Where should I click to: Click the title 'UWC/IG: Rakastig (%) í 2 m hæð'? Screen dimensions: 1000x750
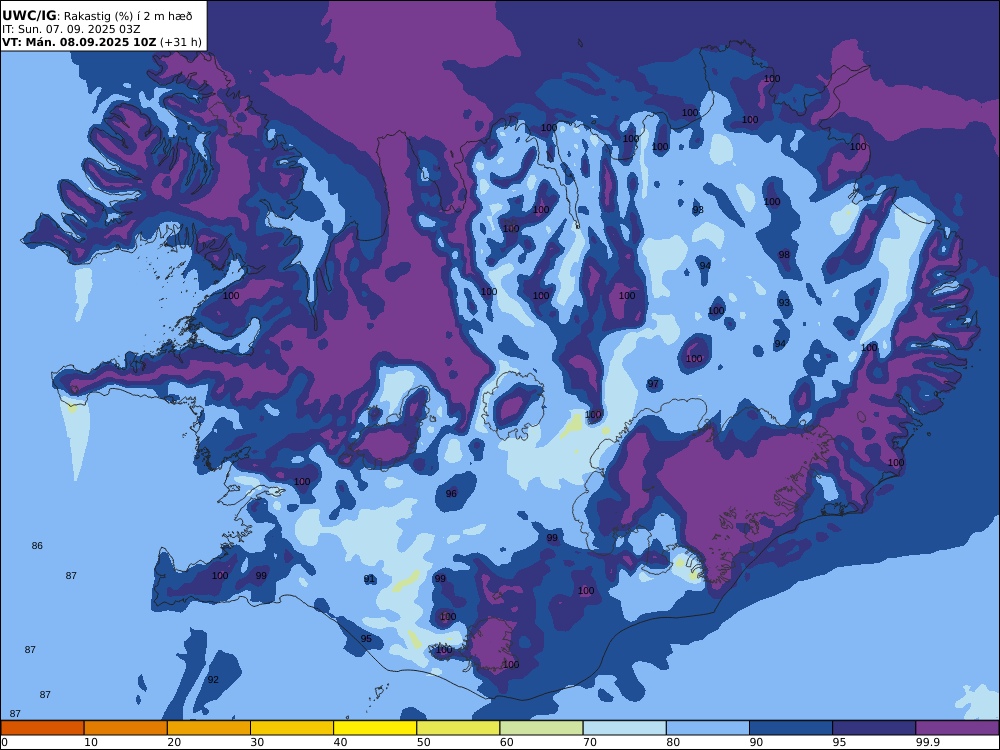pyautogui.click(x=97, y=16)
